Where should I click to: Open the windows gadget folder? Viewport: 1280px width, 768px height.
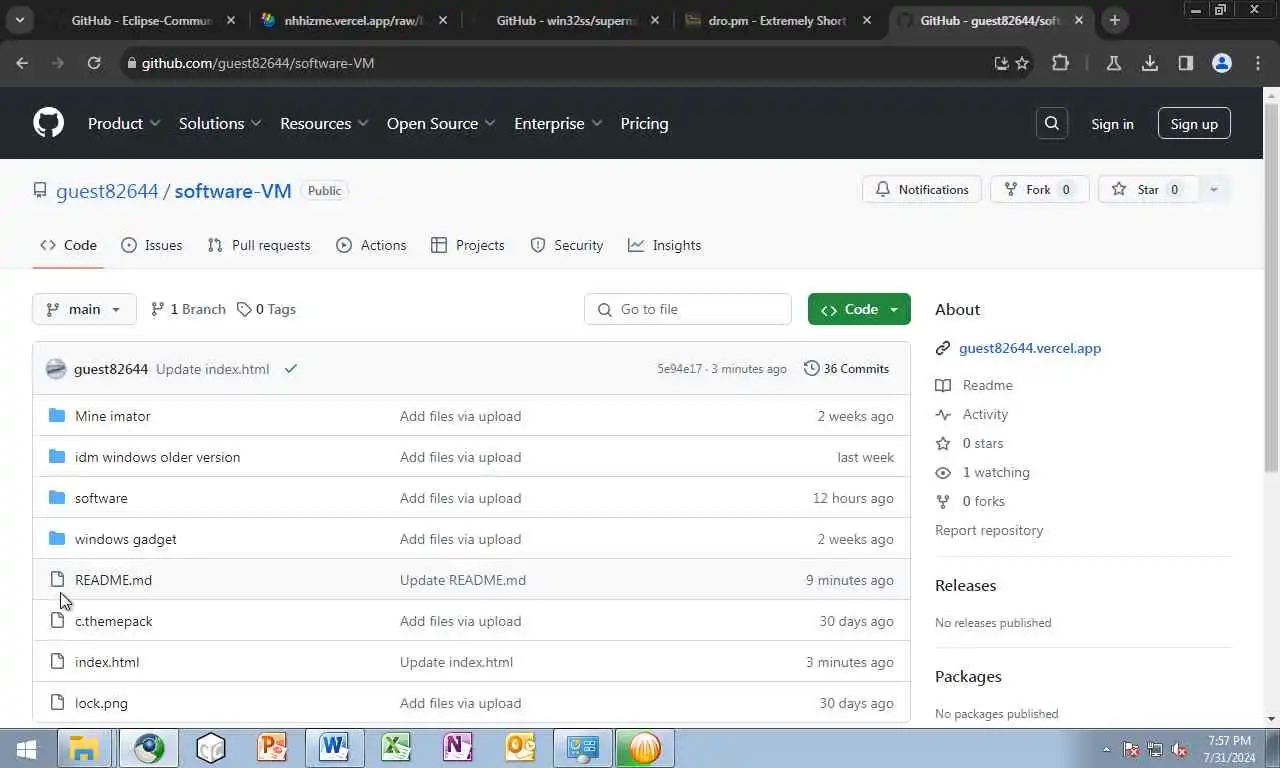[x=125, y=539]
